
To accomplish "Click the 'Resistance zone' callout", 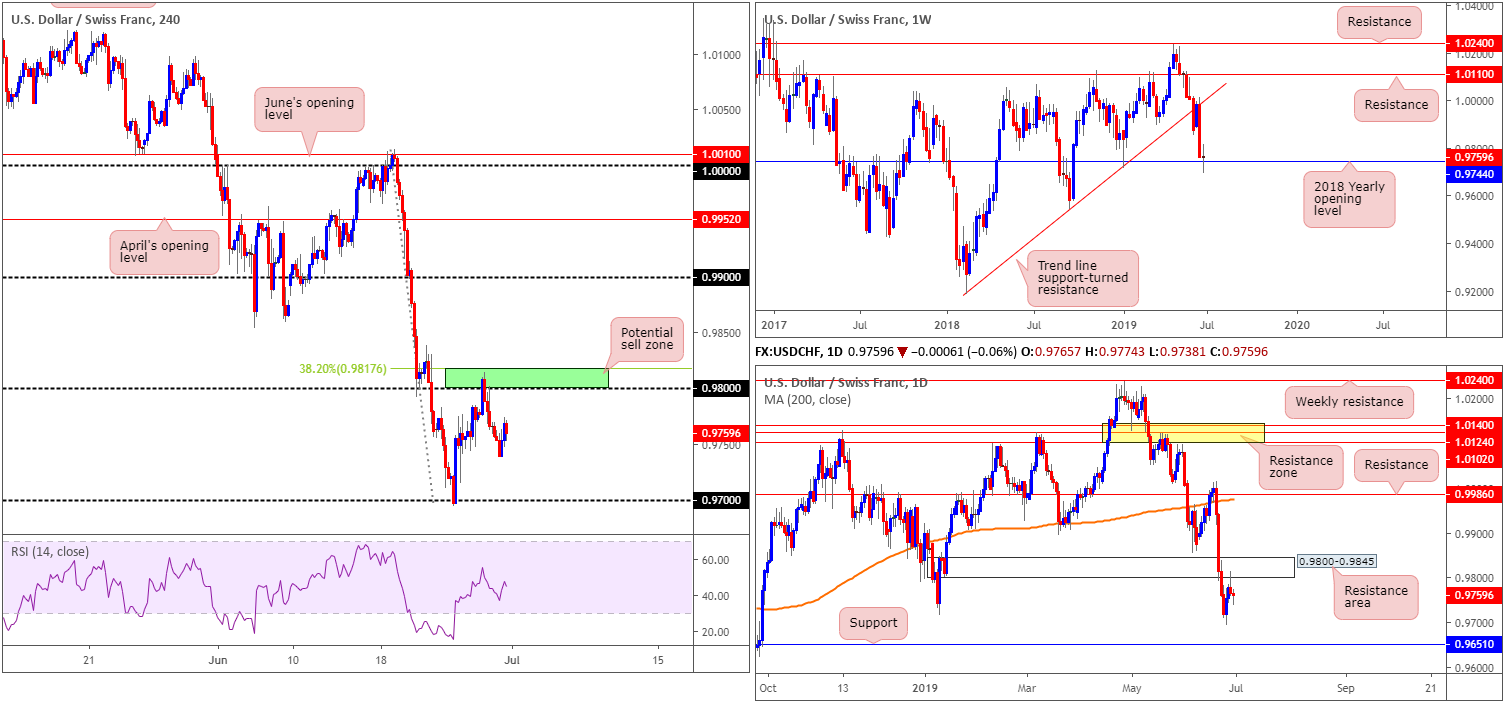I will point(1301,466).
